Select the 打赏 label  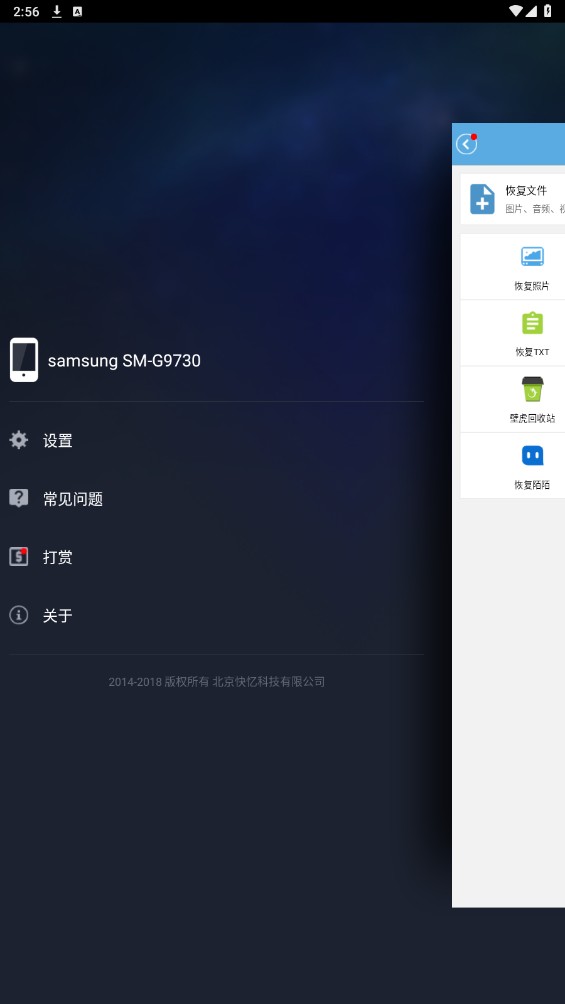click(57, 557)
